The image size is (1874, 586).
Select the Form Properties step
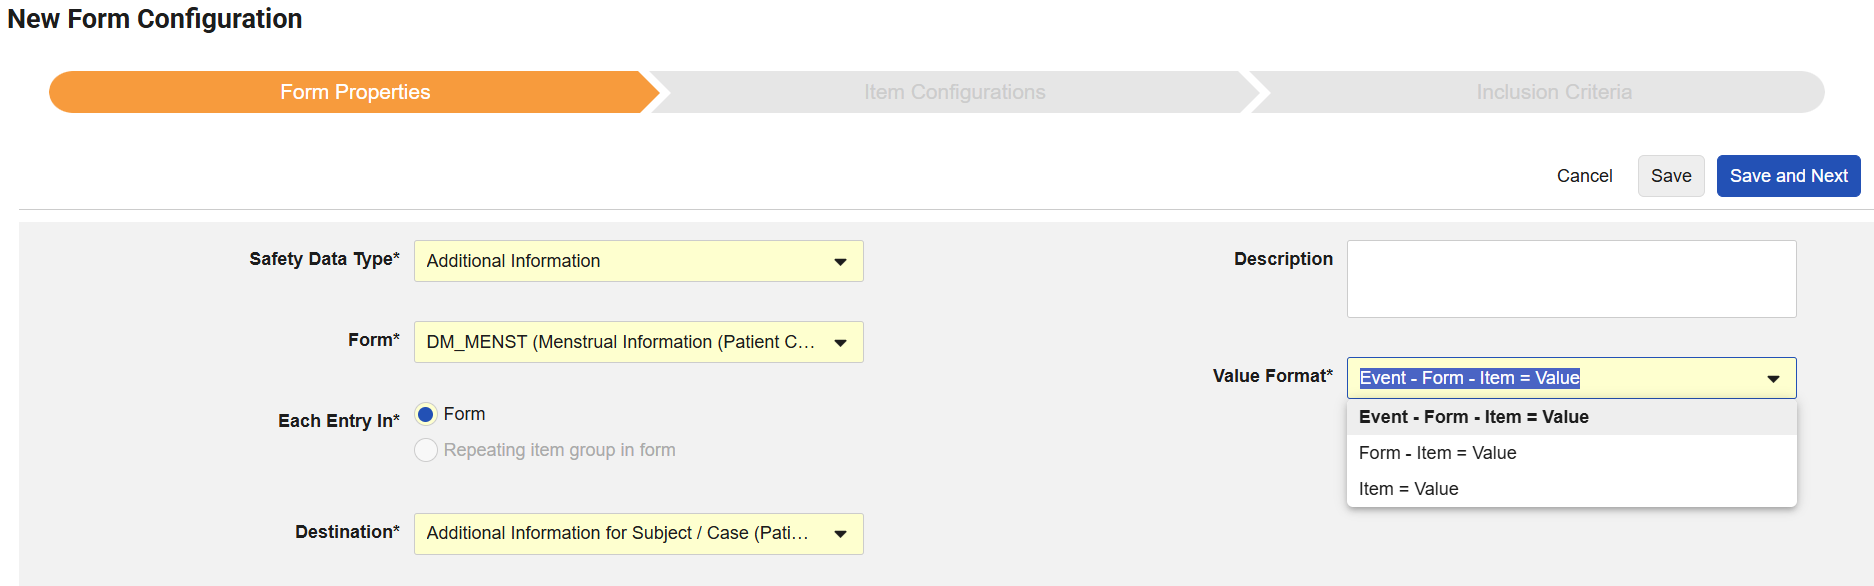pos(355,92)
